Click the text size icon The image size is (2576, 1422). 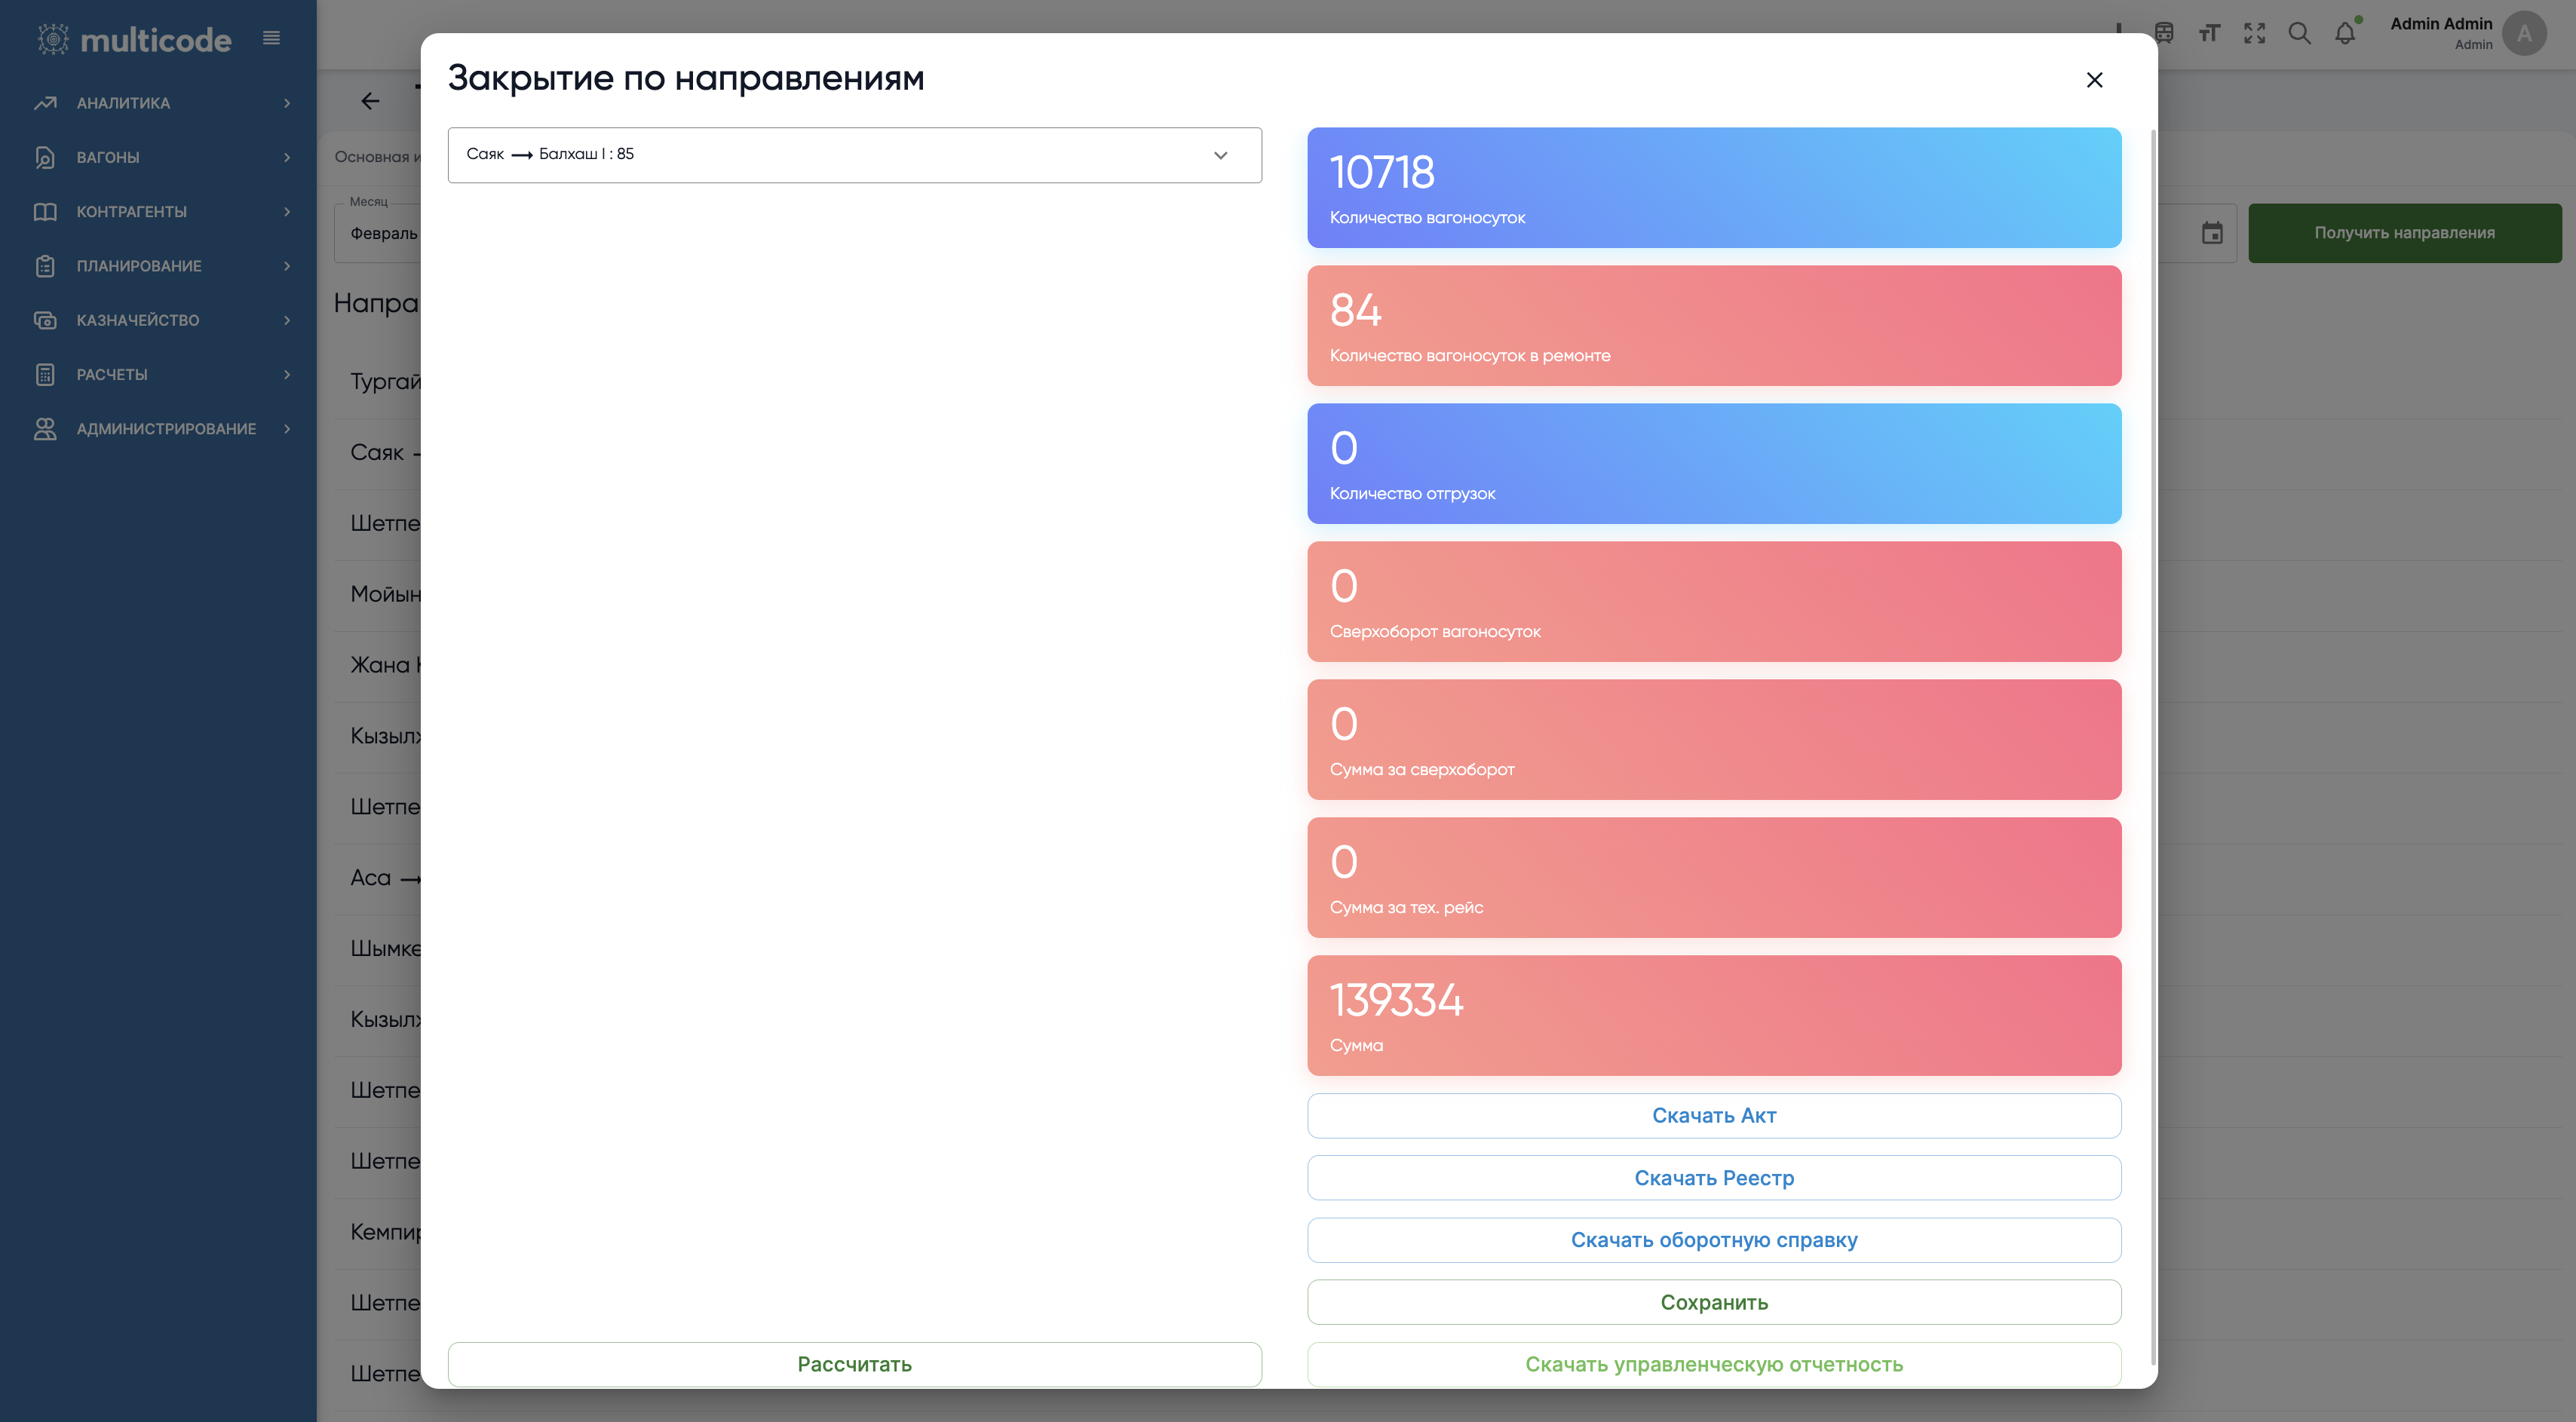coord(2209,34)
